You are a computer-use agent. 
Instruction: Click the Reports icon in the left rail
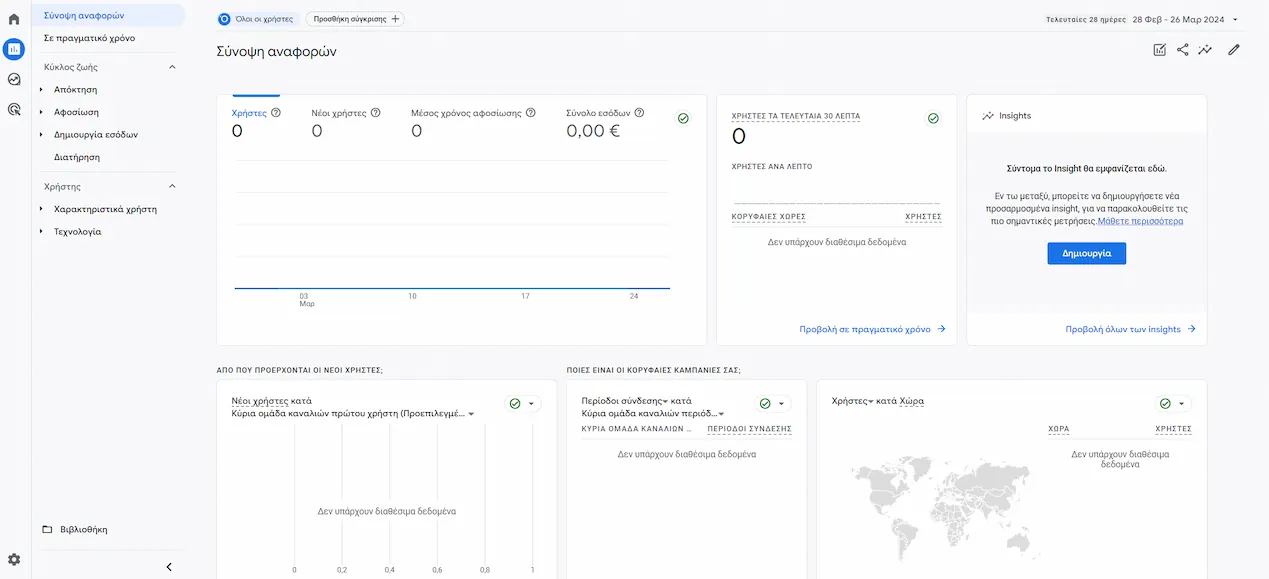[x=13, y=48]
